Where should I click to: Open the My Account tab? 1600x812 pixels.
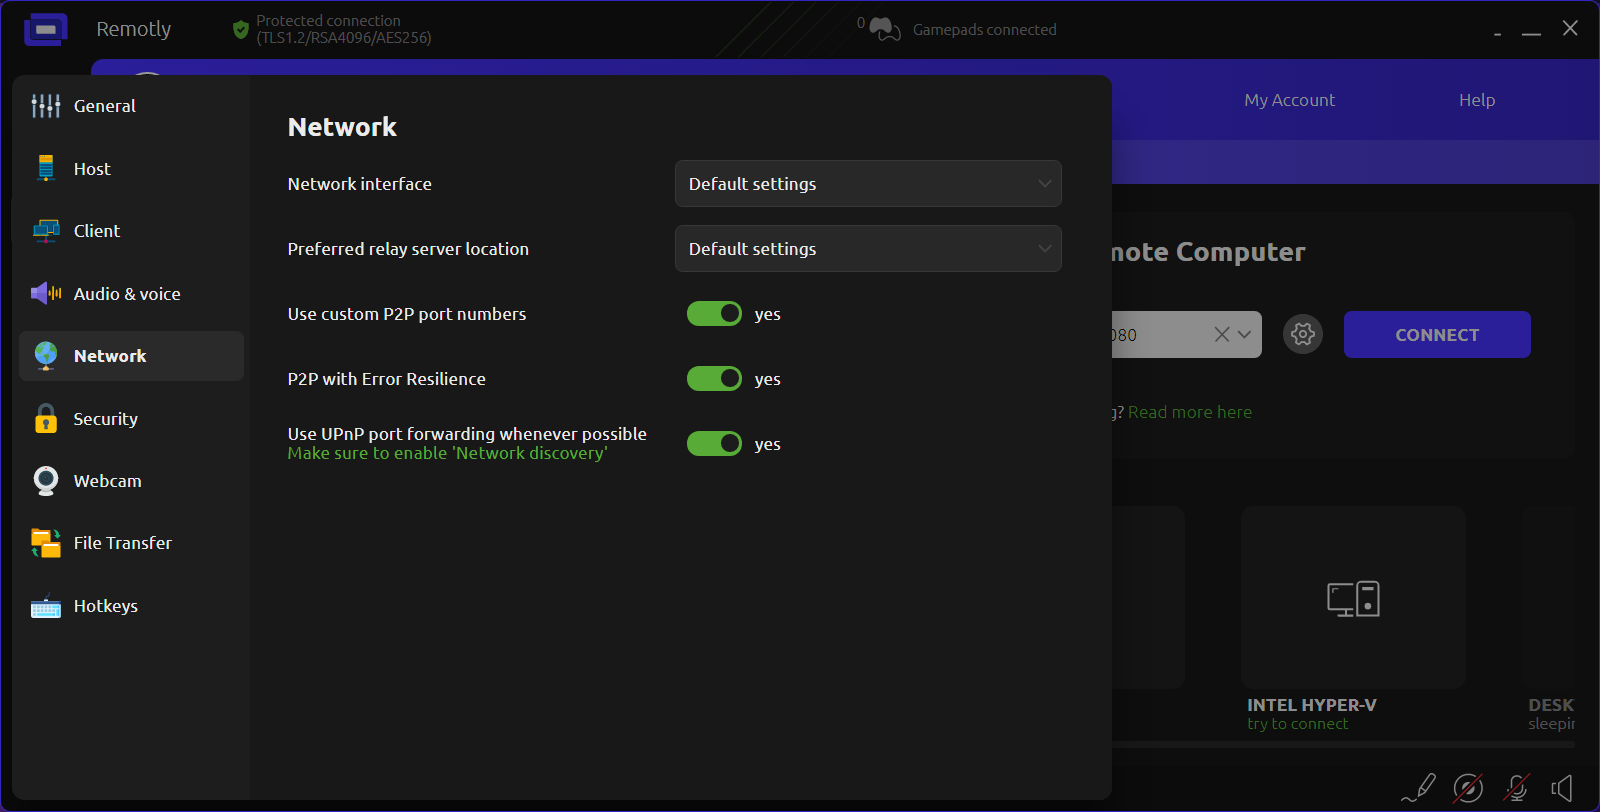(x=1289, y=100)
